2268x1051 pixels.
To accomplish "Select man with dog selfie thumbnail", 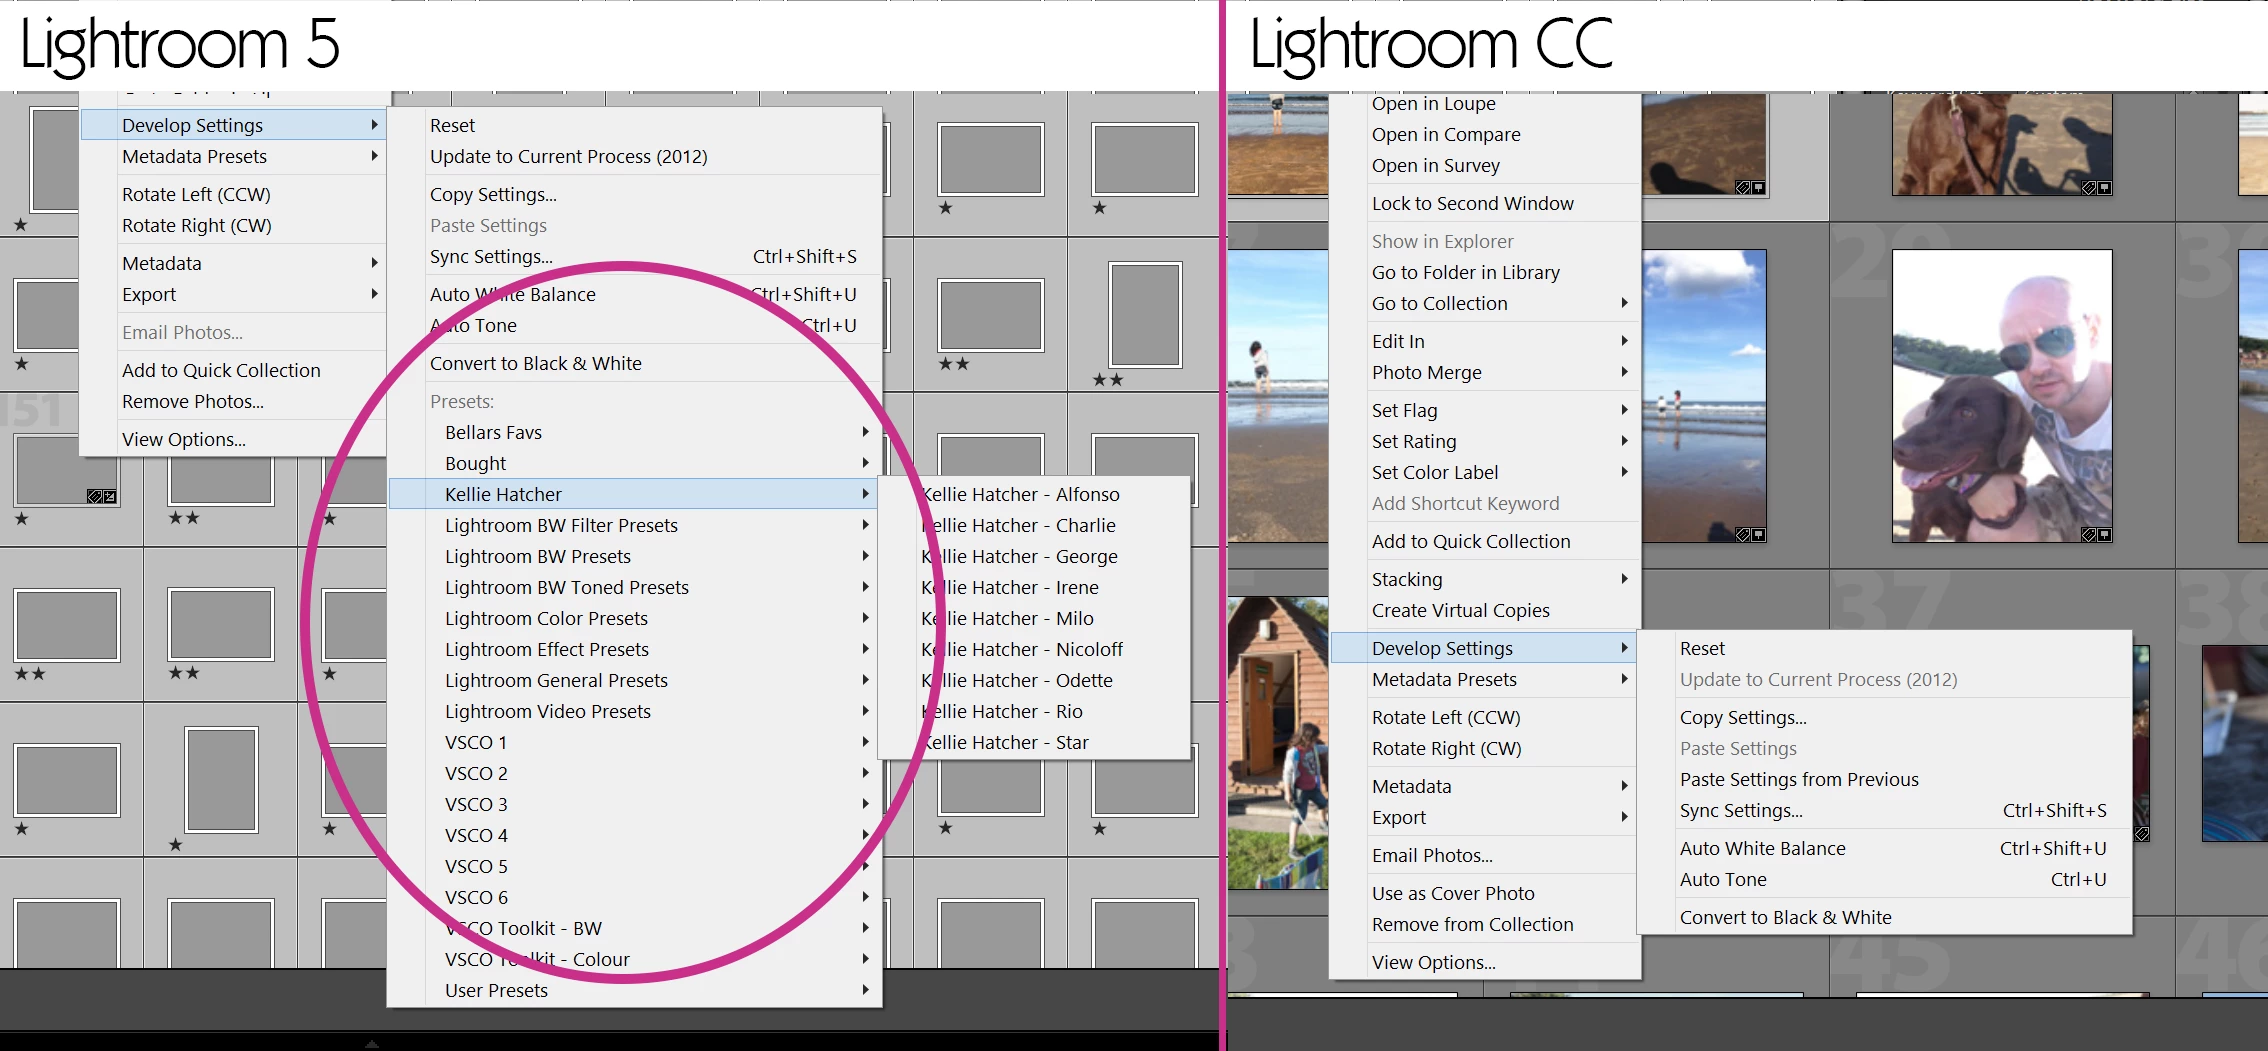I will tap(2002, 396).
